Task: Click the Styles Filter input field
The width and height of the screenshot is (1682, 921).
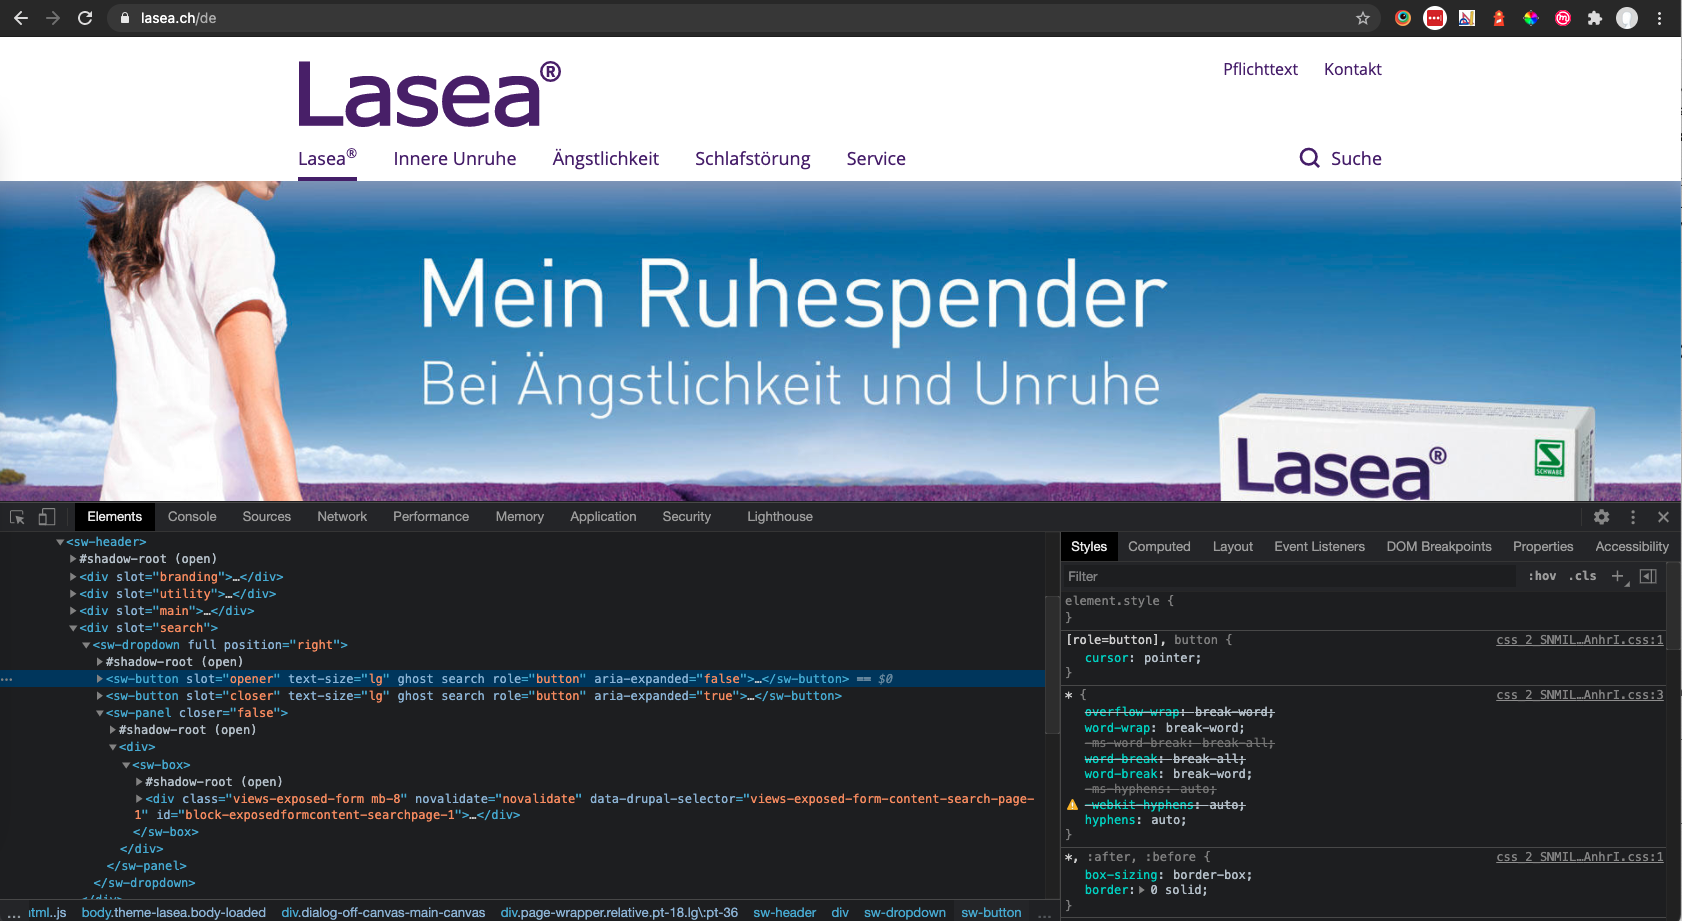Action: coord(1290,576)
